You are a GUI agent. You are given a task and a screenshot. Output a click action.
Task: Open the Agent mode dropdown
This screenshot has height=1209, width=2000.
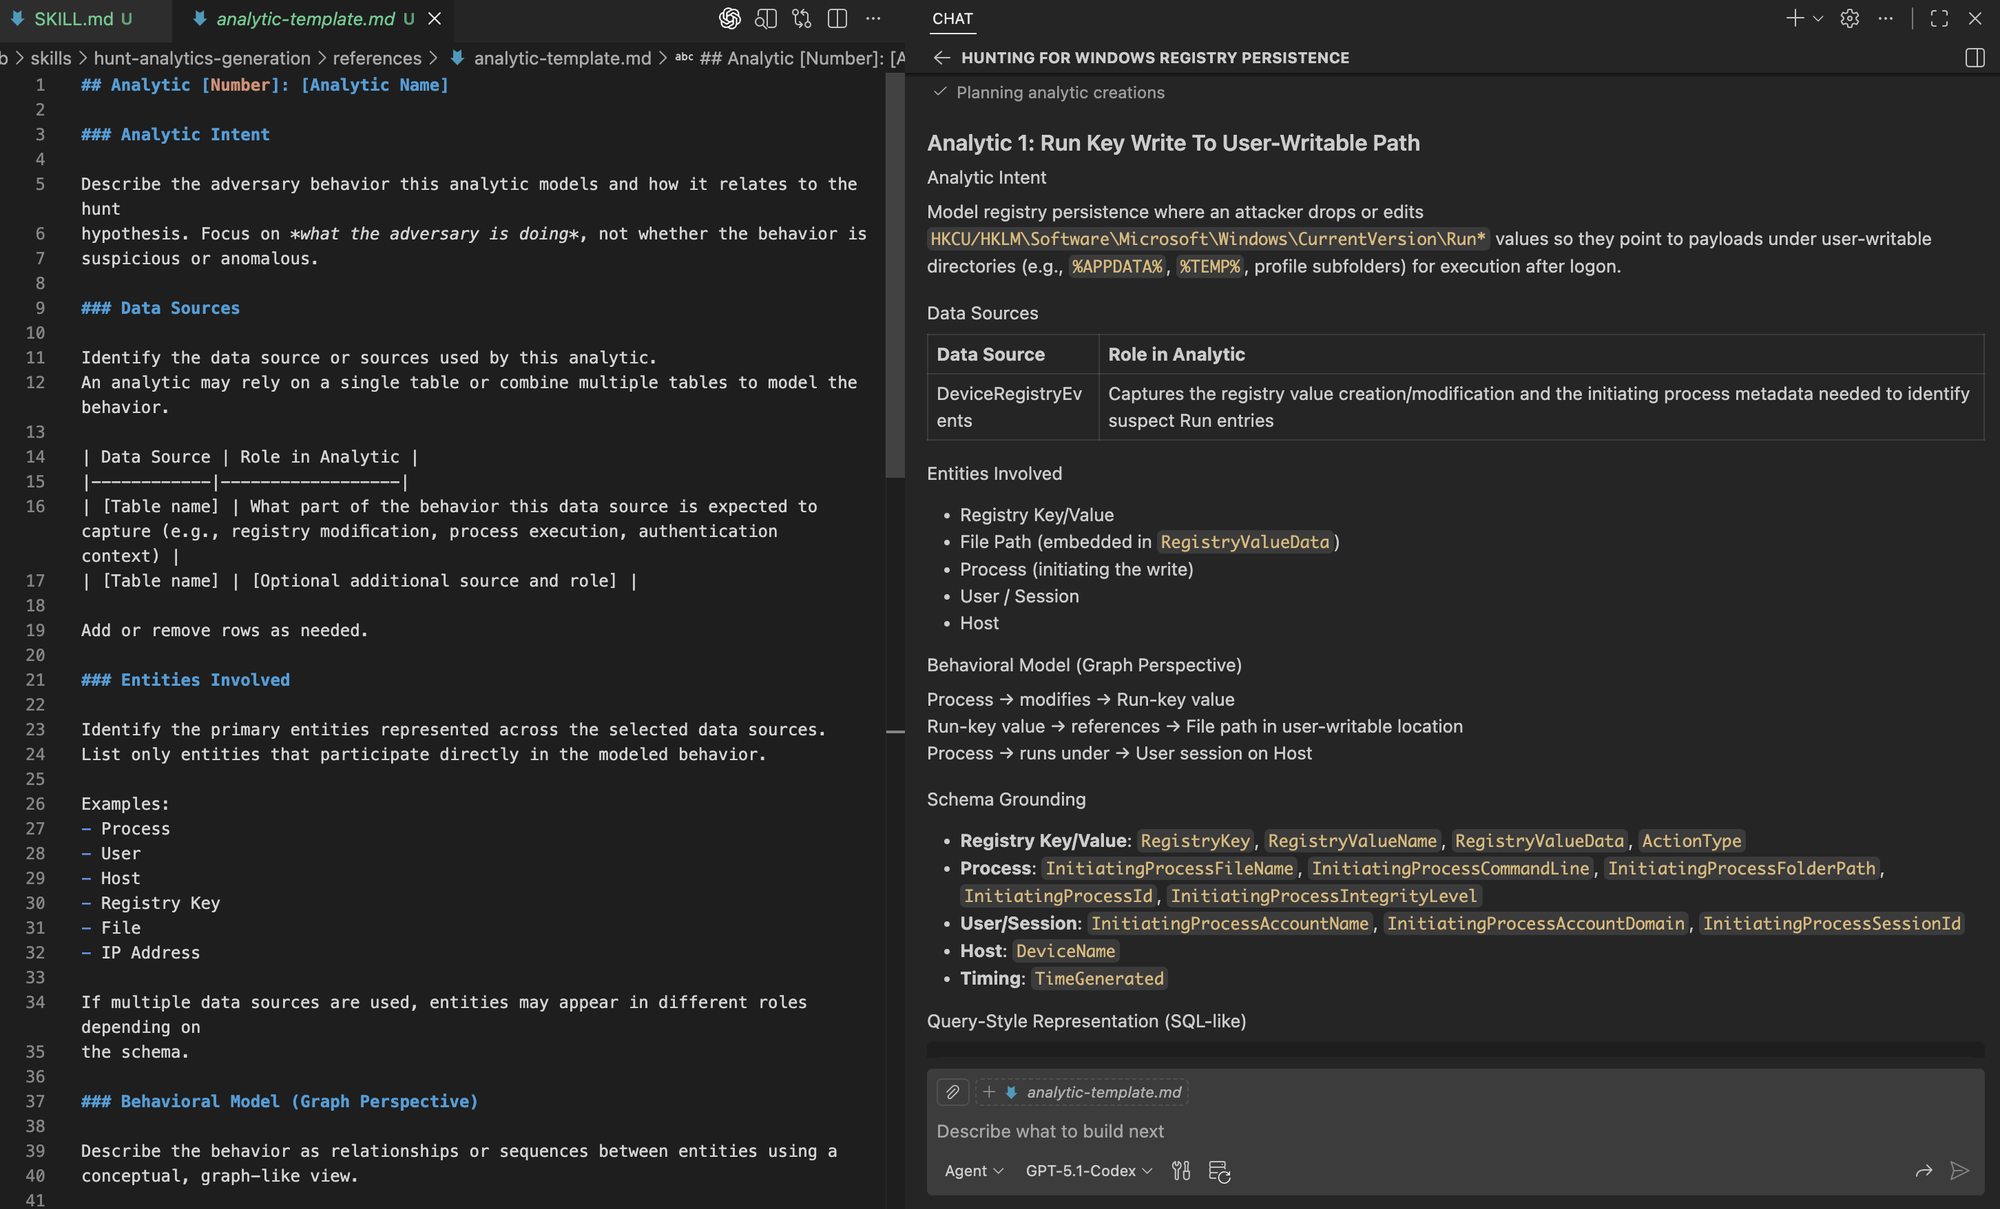(x=973, y=1171)
